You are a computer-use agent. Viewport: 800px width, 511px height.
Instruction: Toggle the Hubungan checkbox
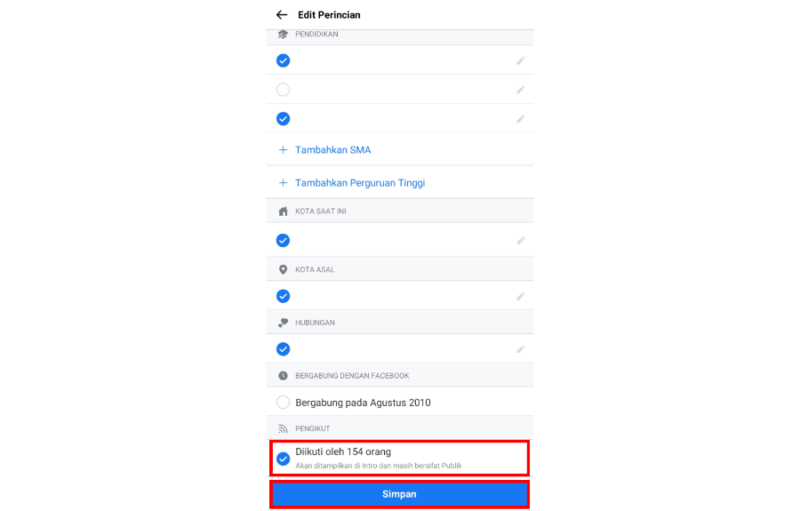point(283,349)
